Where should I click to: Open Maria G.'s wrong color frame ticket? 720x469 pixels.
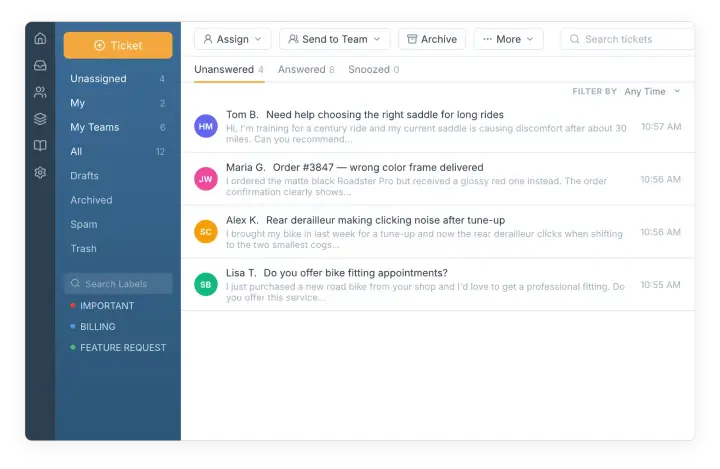click(438, 179)
